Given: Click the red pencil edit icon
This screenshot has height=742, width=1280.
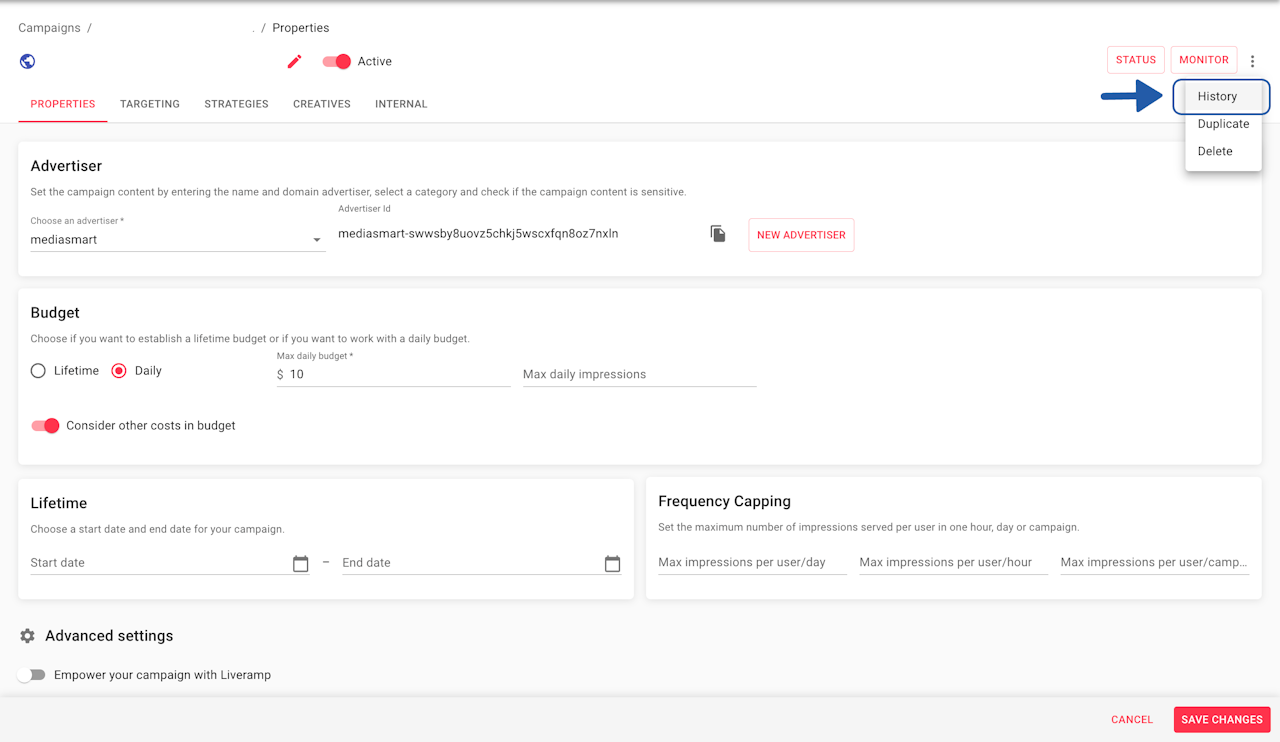Looking at the screenshot, I should pos(294,61).
